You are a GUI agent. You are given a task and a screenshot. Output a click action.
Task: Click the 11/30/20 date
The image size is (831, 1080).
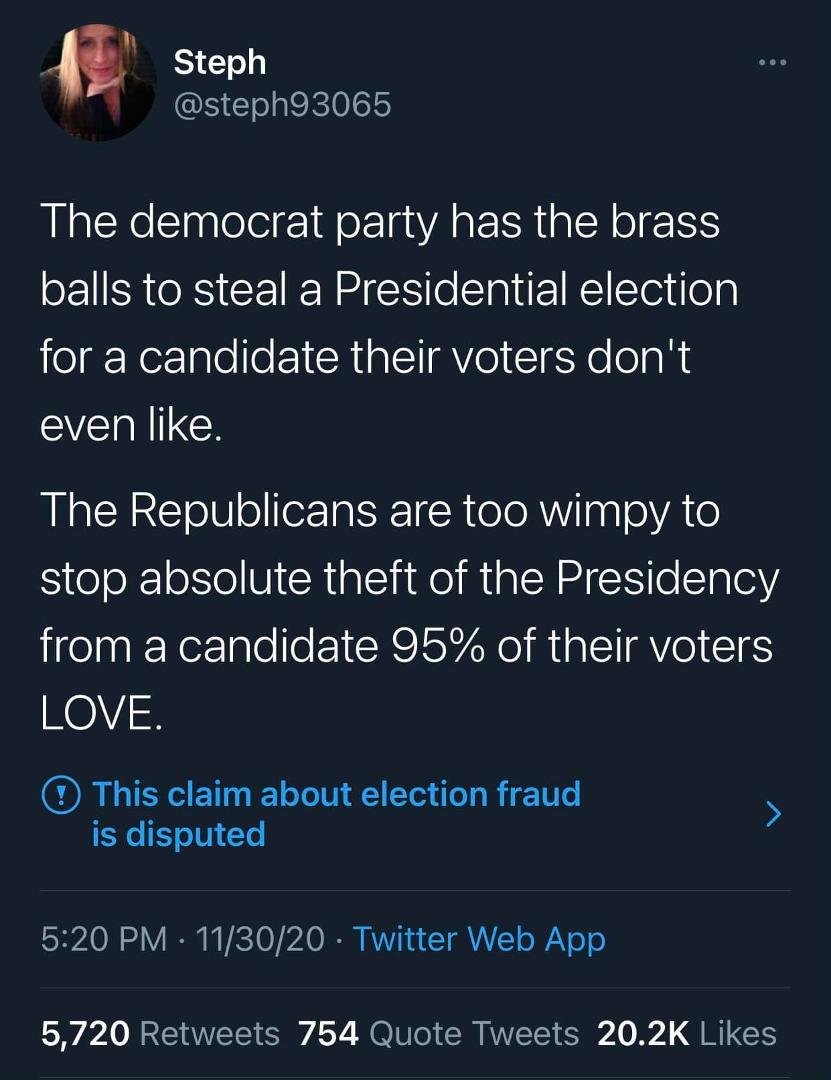[x=260, y=939]
